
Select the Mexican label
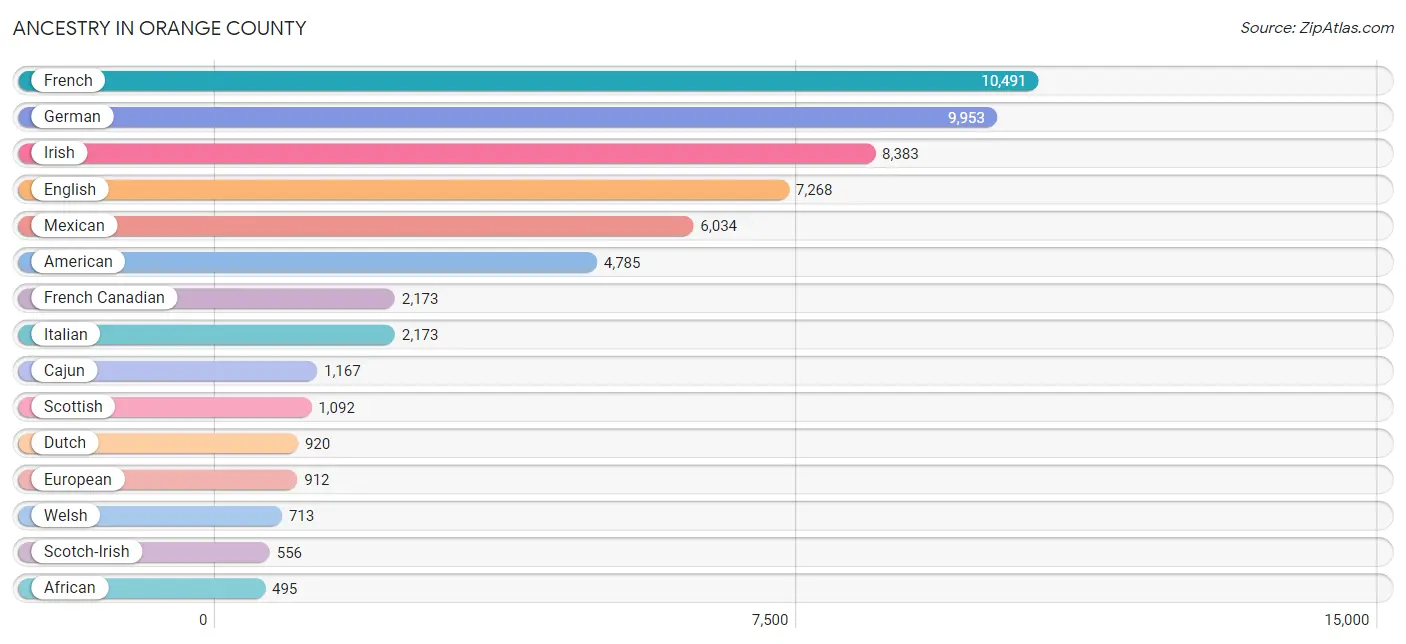(x=74, y=226)
